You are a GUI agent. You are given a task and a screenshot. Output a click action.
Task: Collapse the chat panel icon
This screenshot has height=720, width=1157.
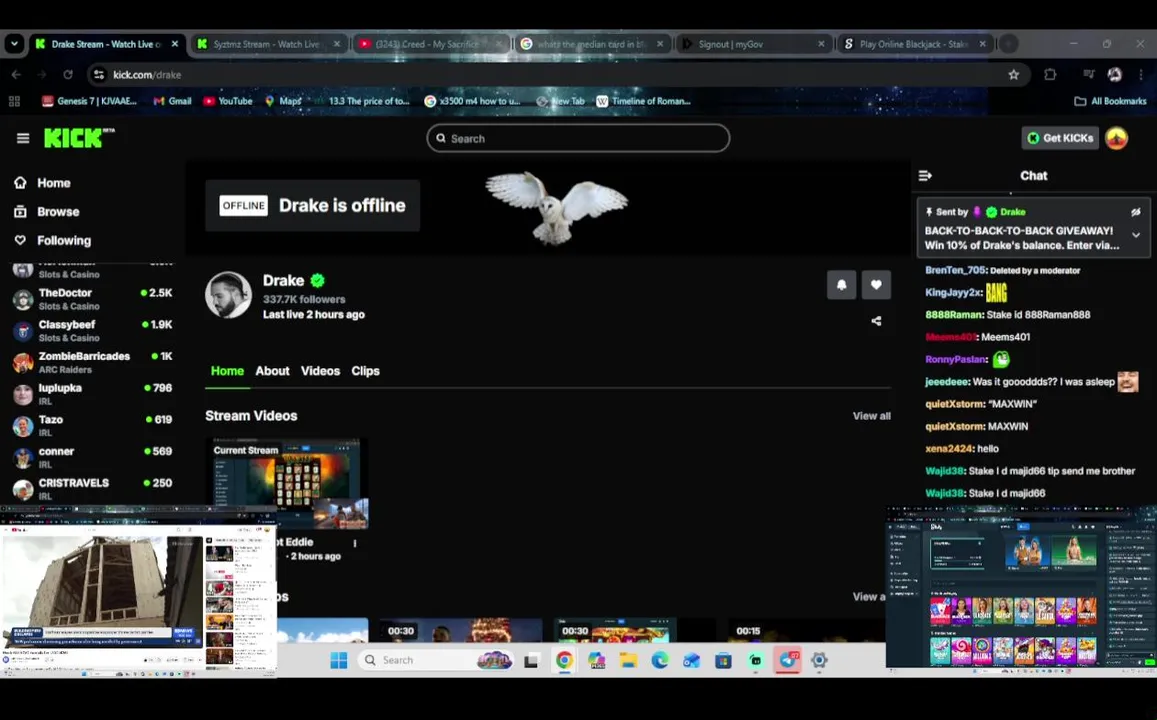(x=925, y=176)
